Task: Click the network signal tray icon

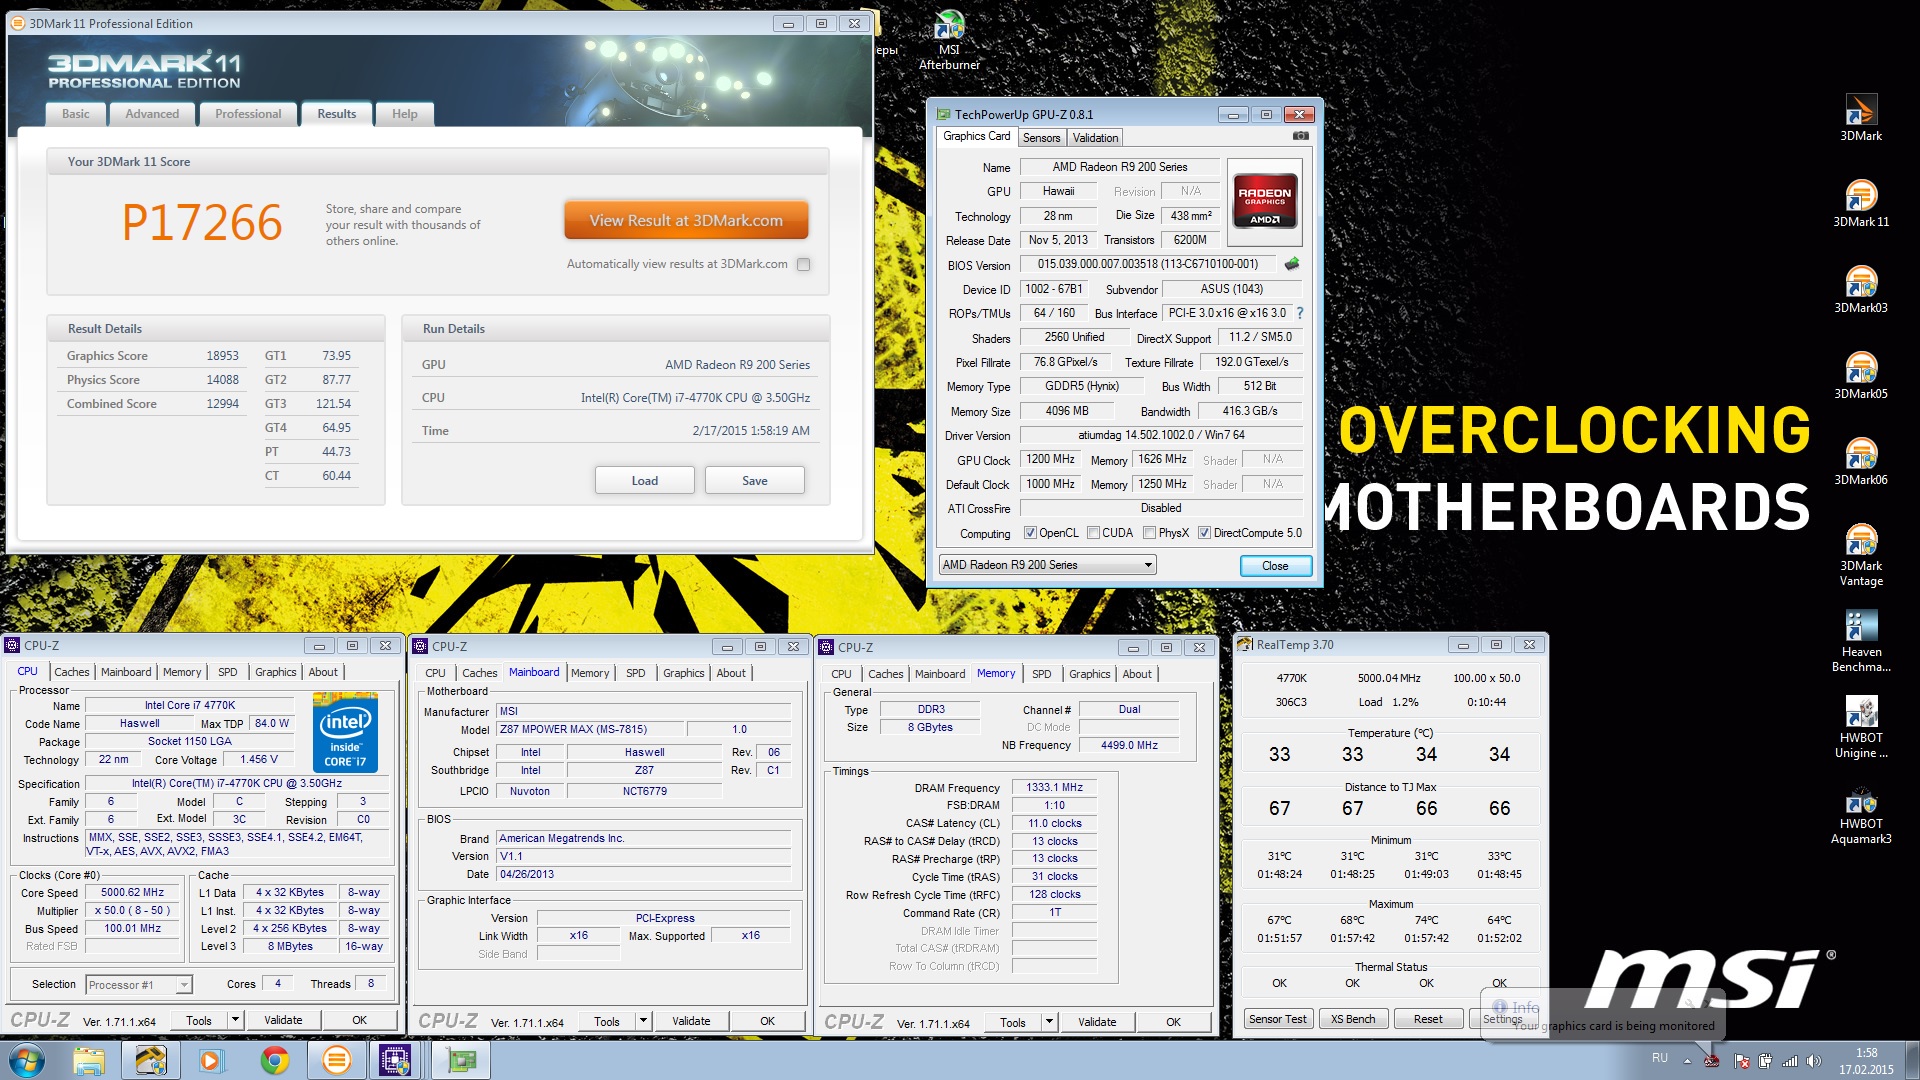Action: click(1790, 1061)
